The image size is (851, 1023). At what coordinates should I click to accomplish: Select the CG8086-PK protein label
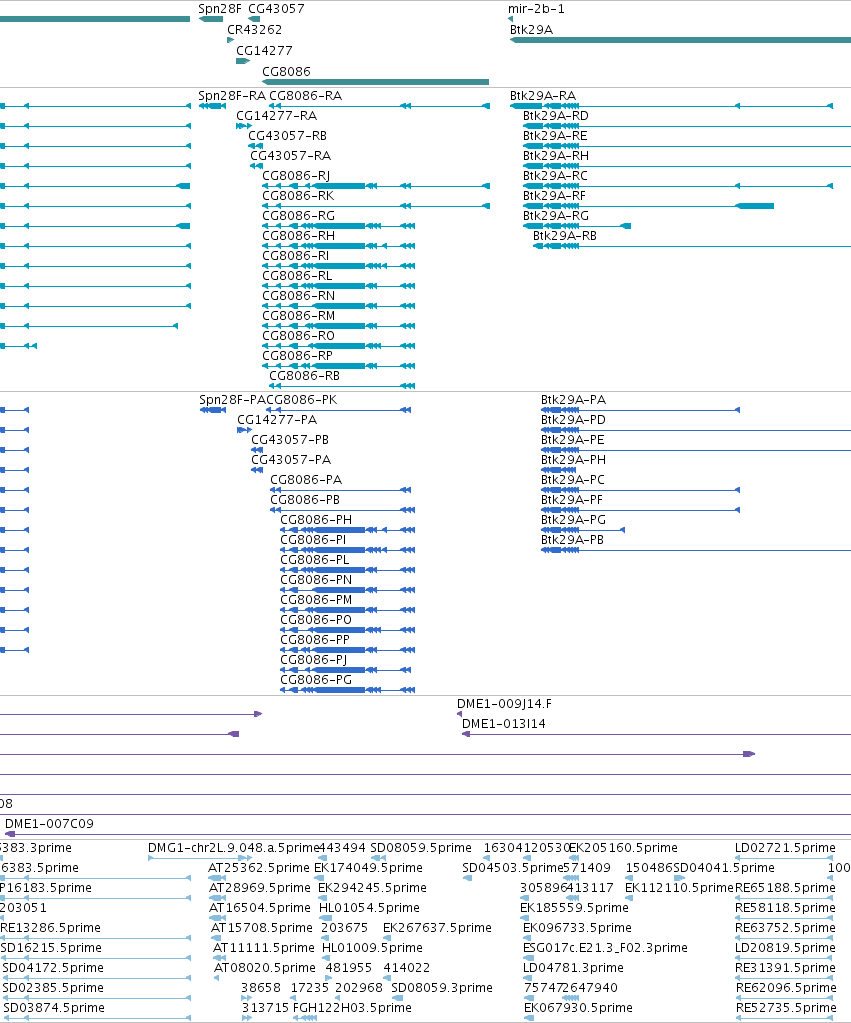[302, 400]
